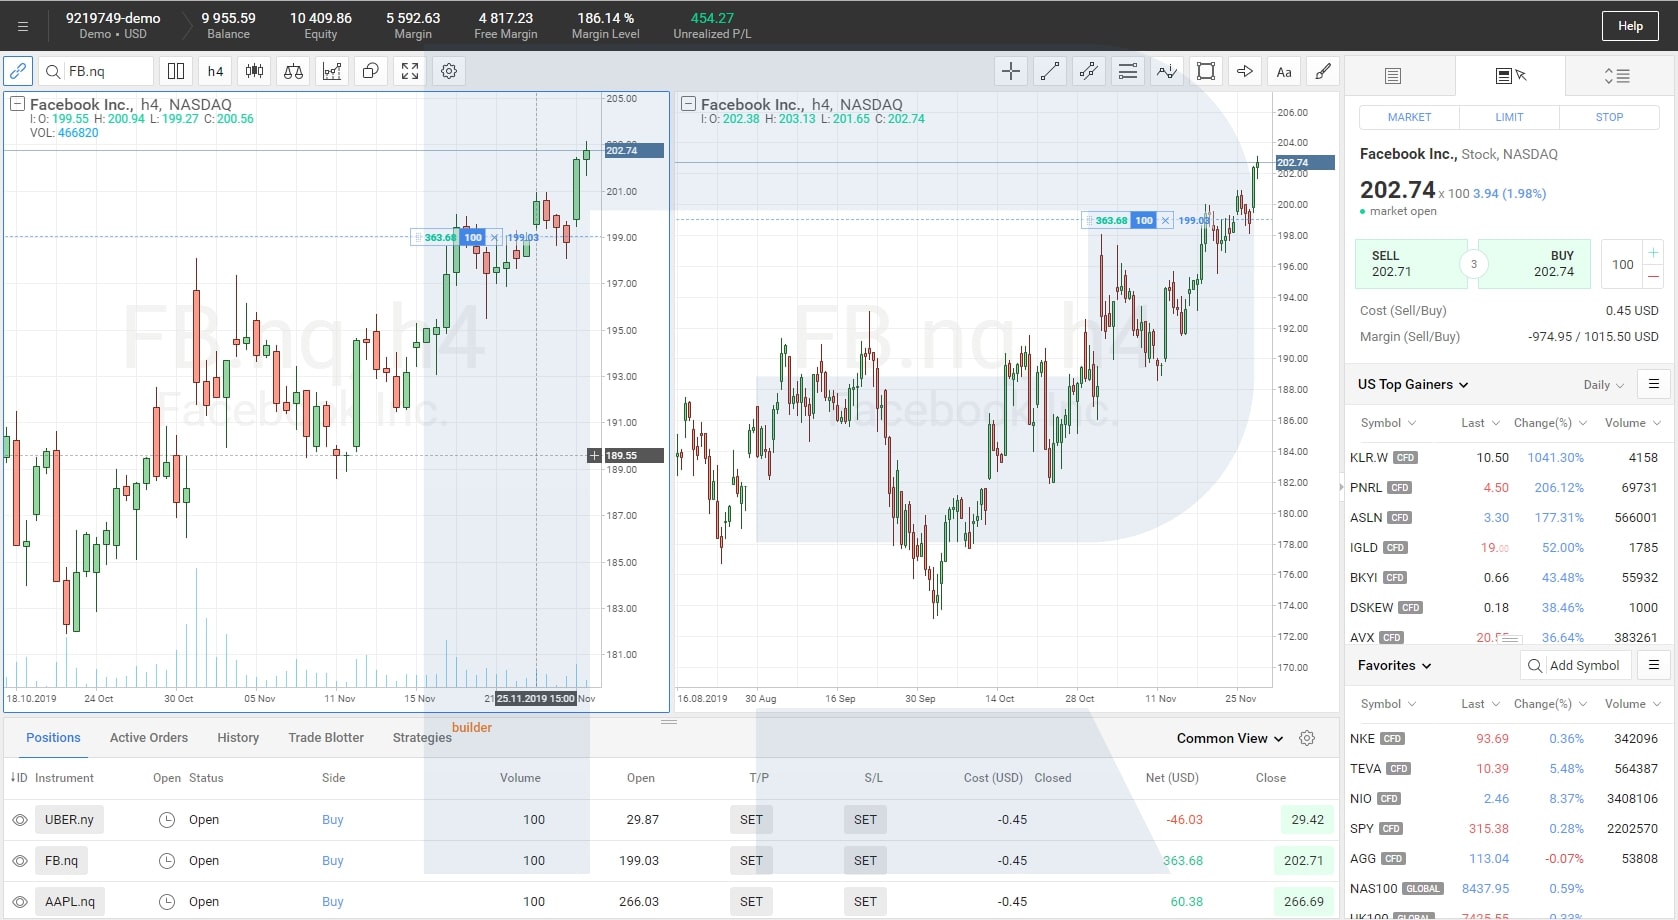Click the compare scales icon
Viewport: 1678px width, 920px height.
pyautogui.click(x=293, y=71)
